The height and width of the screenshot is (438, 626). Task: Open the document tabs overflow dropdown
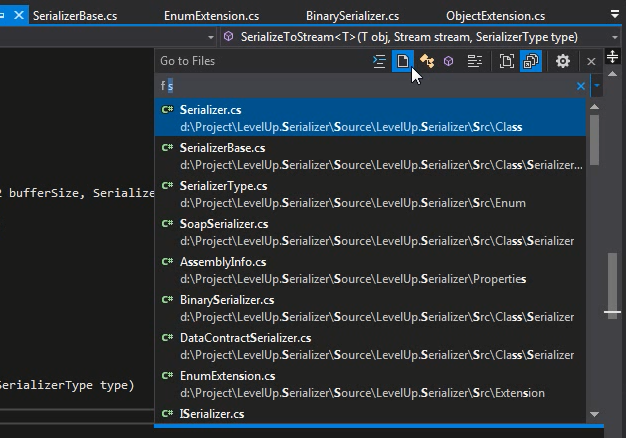click(x=615, y=14)
